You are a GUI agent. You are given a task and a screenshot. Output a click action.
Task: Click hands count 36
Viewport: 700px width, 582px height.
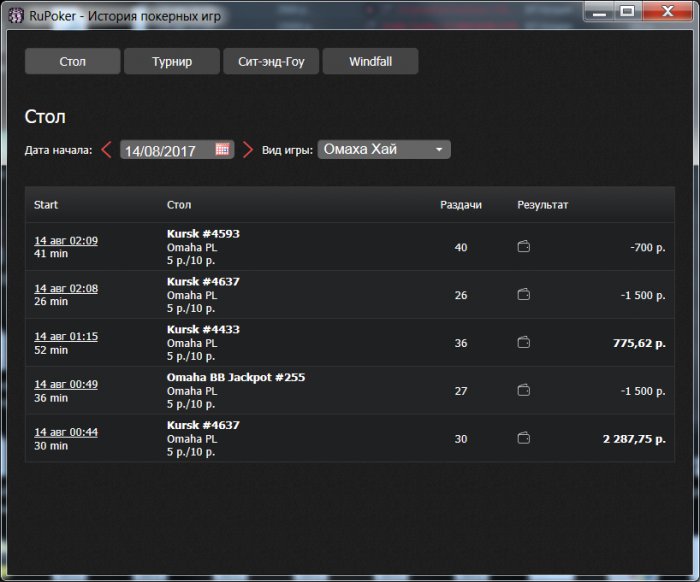tap(461, 343)
